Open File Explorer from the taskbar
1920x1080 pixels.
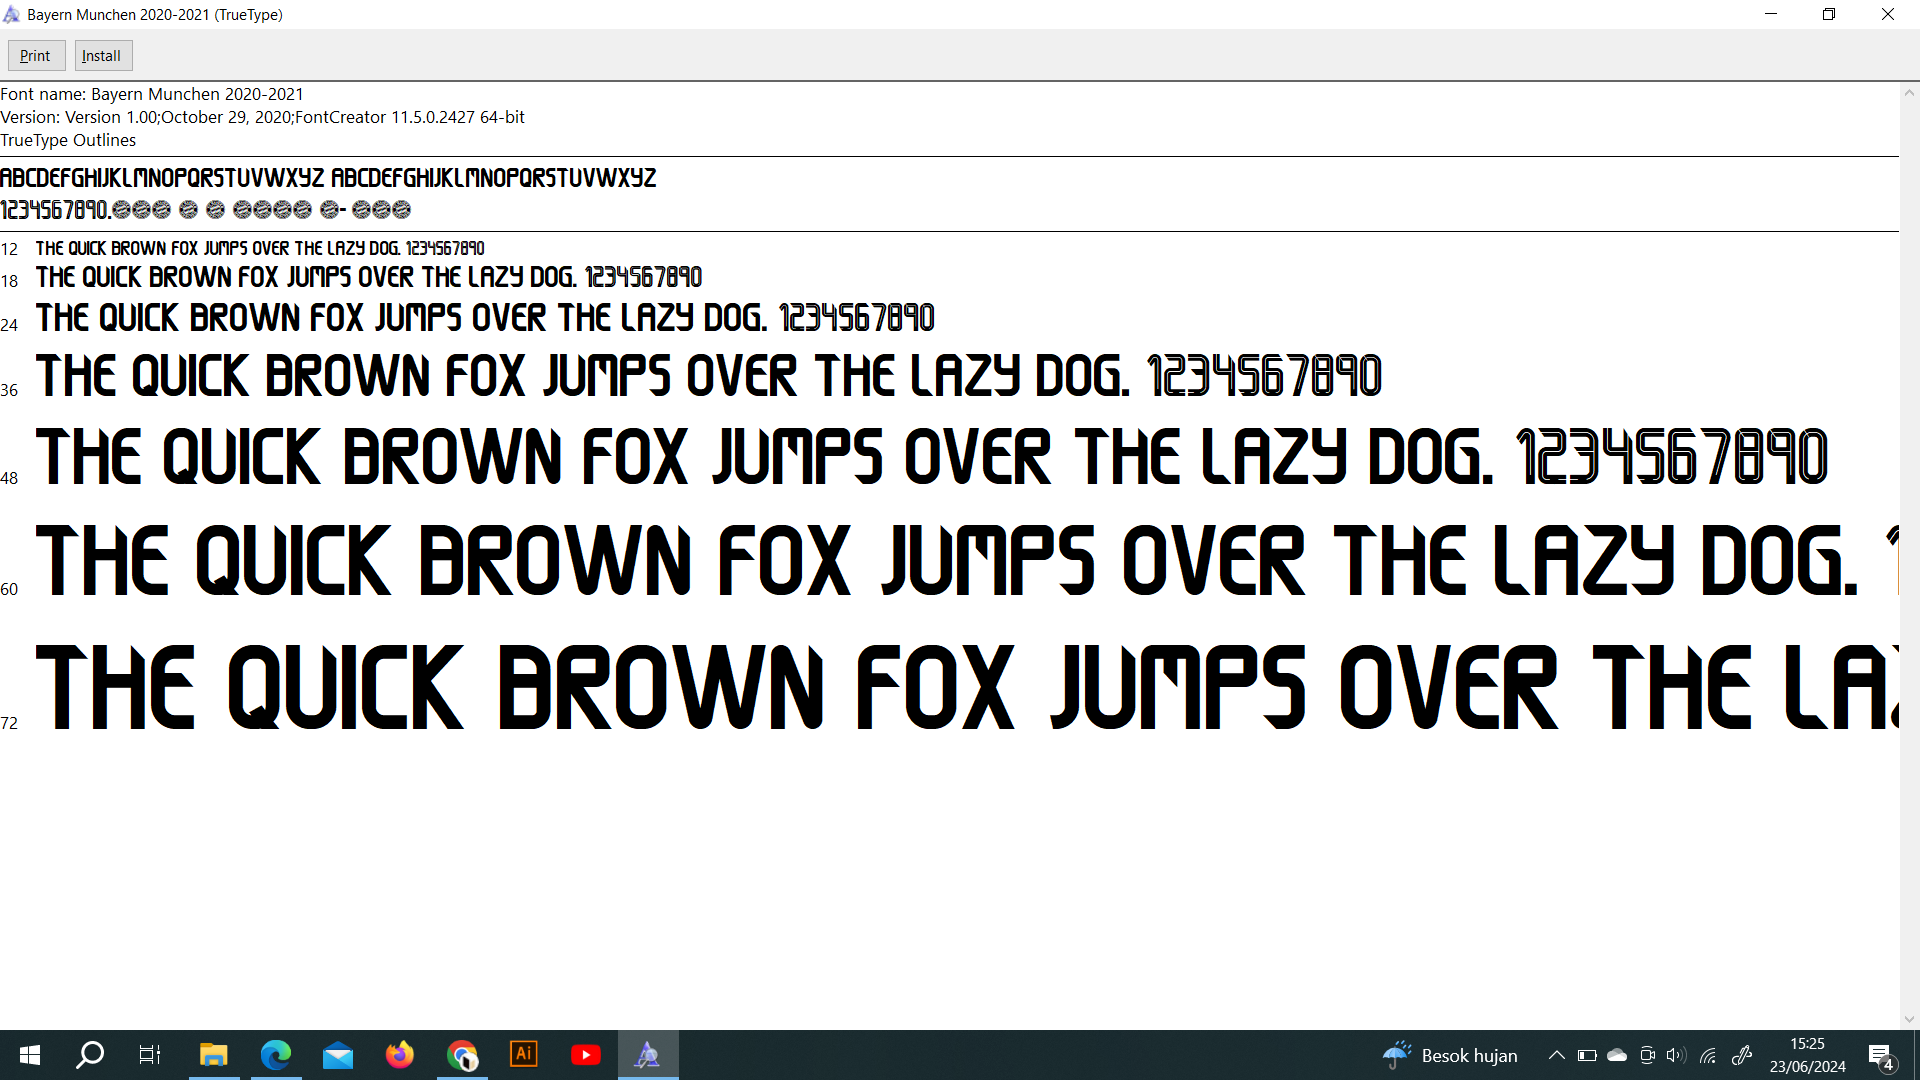(x=213, y=1055)
